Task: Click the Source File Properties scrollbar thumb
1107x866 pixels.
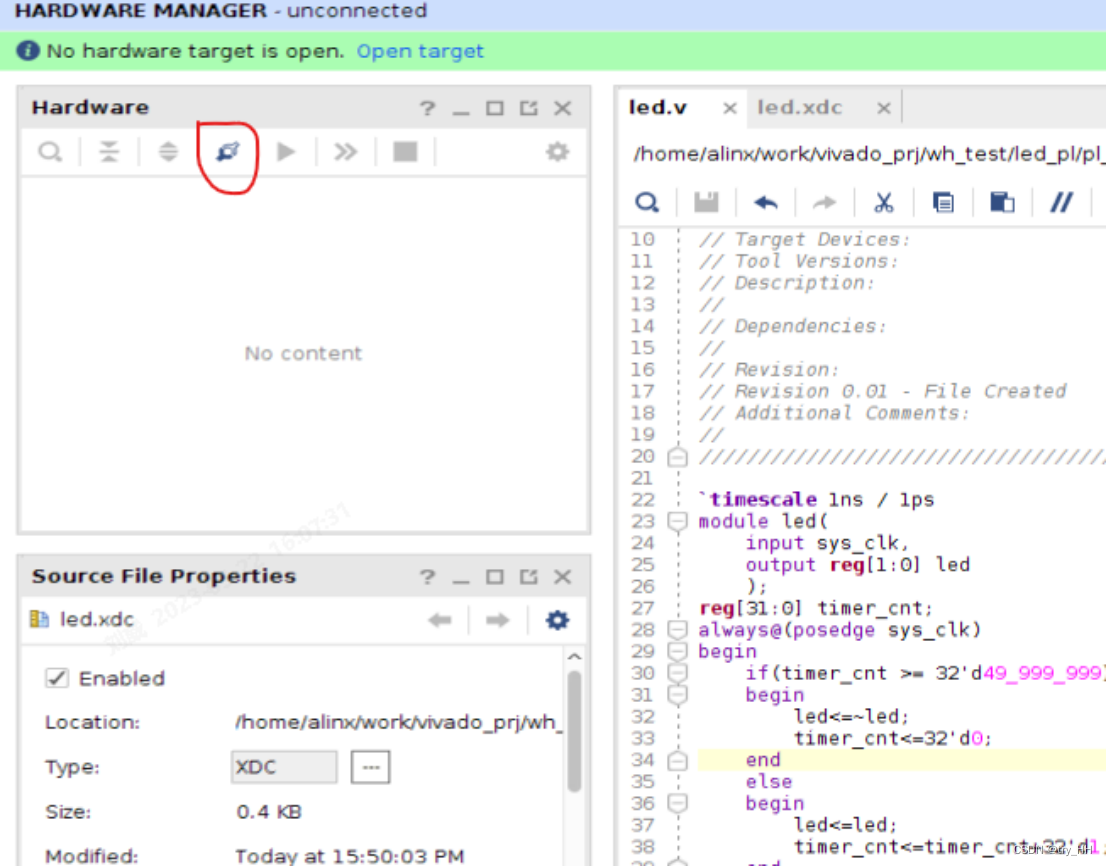Action: pos(575,731)
